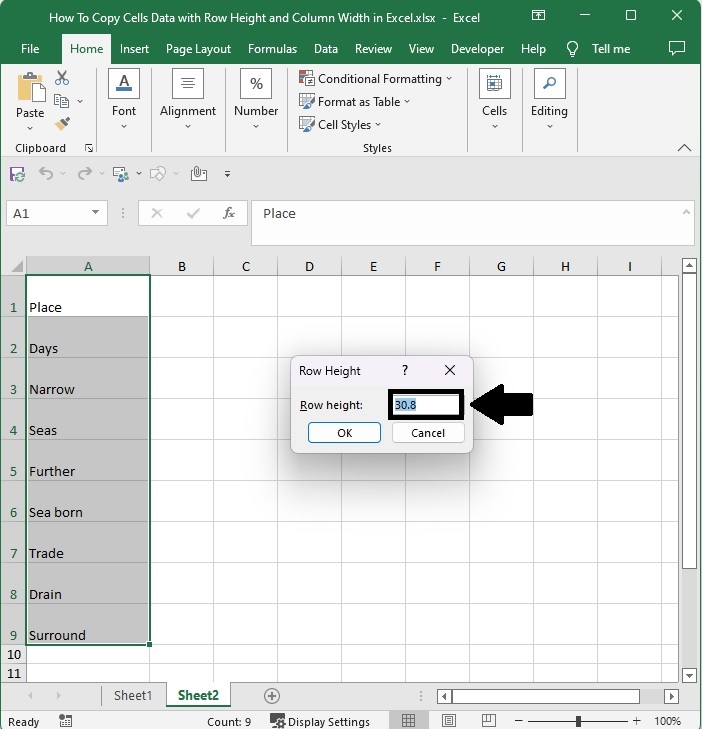Screen dimensions: 702x729
Task: Click the shapes icon in quick access toolbar
Action: coord(158,173)
